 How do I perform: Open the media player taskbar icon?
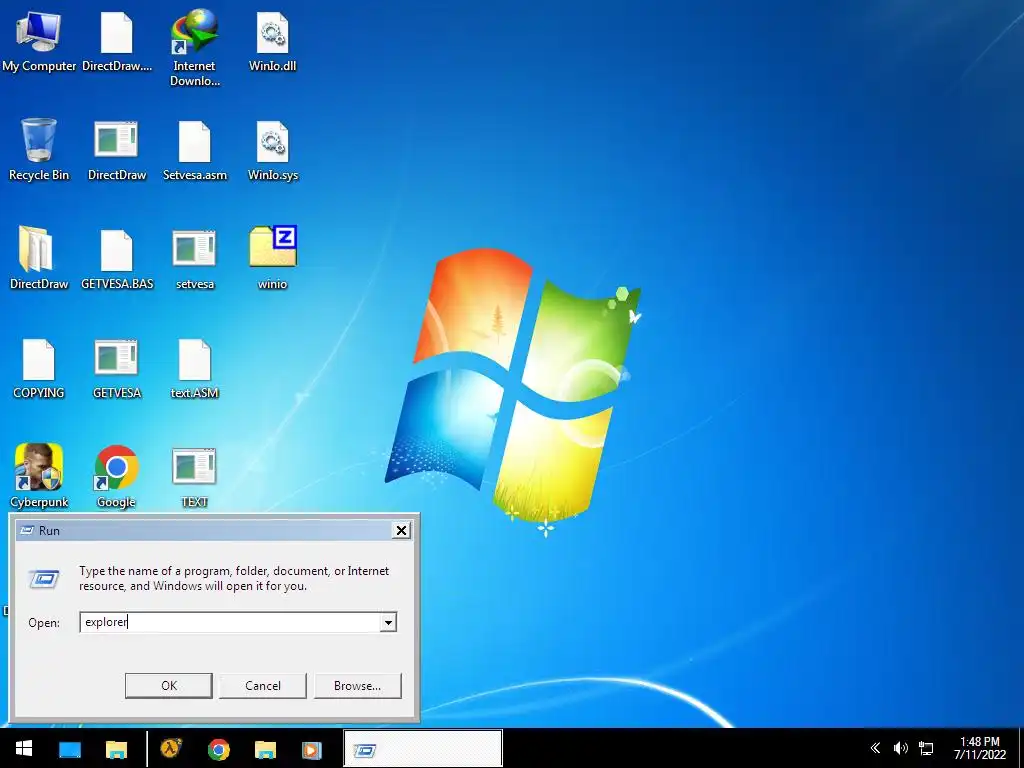[x=312, y=749]
